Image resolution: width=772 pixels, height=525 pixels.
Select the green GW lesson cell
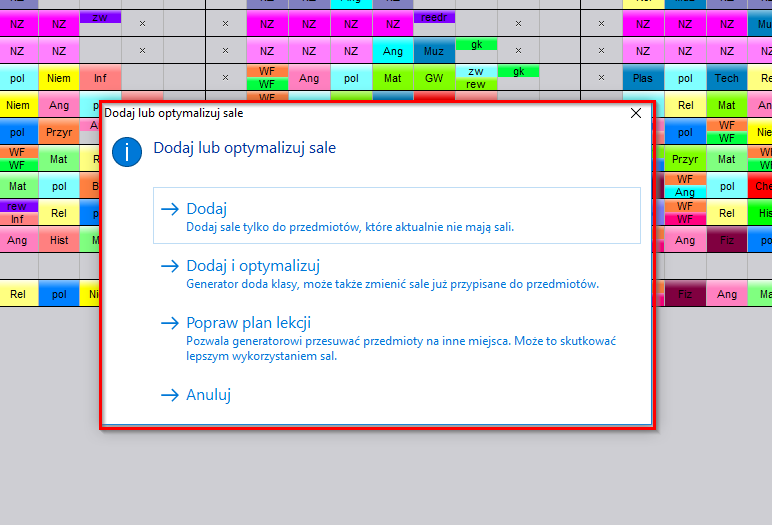(434, 77)
